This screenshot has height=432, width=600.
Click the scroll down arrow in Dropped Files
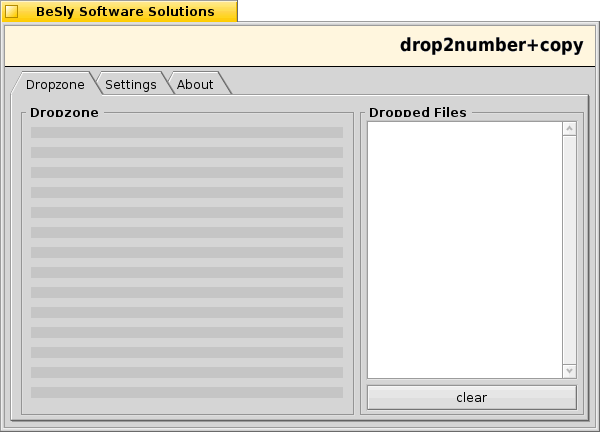(569, 371)
